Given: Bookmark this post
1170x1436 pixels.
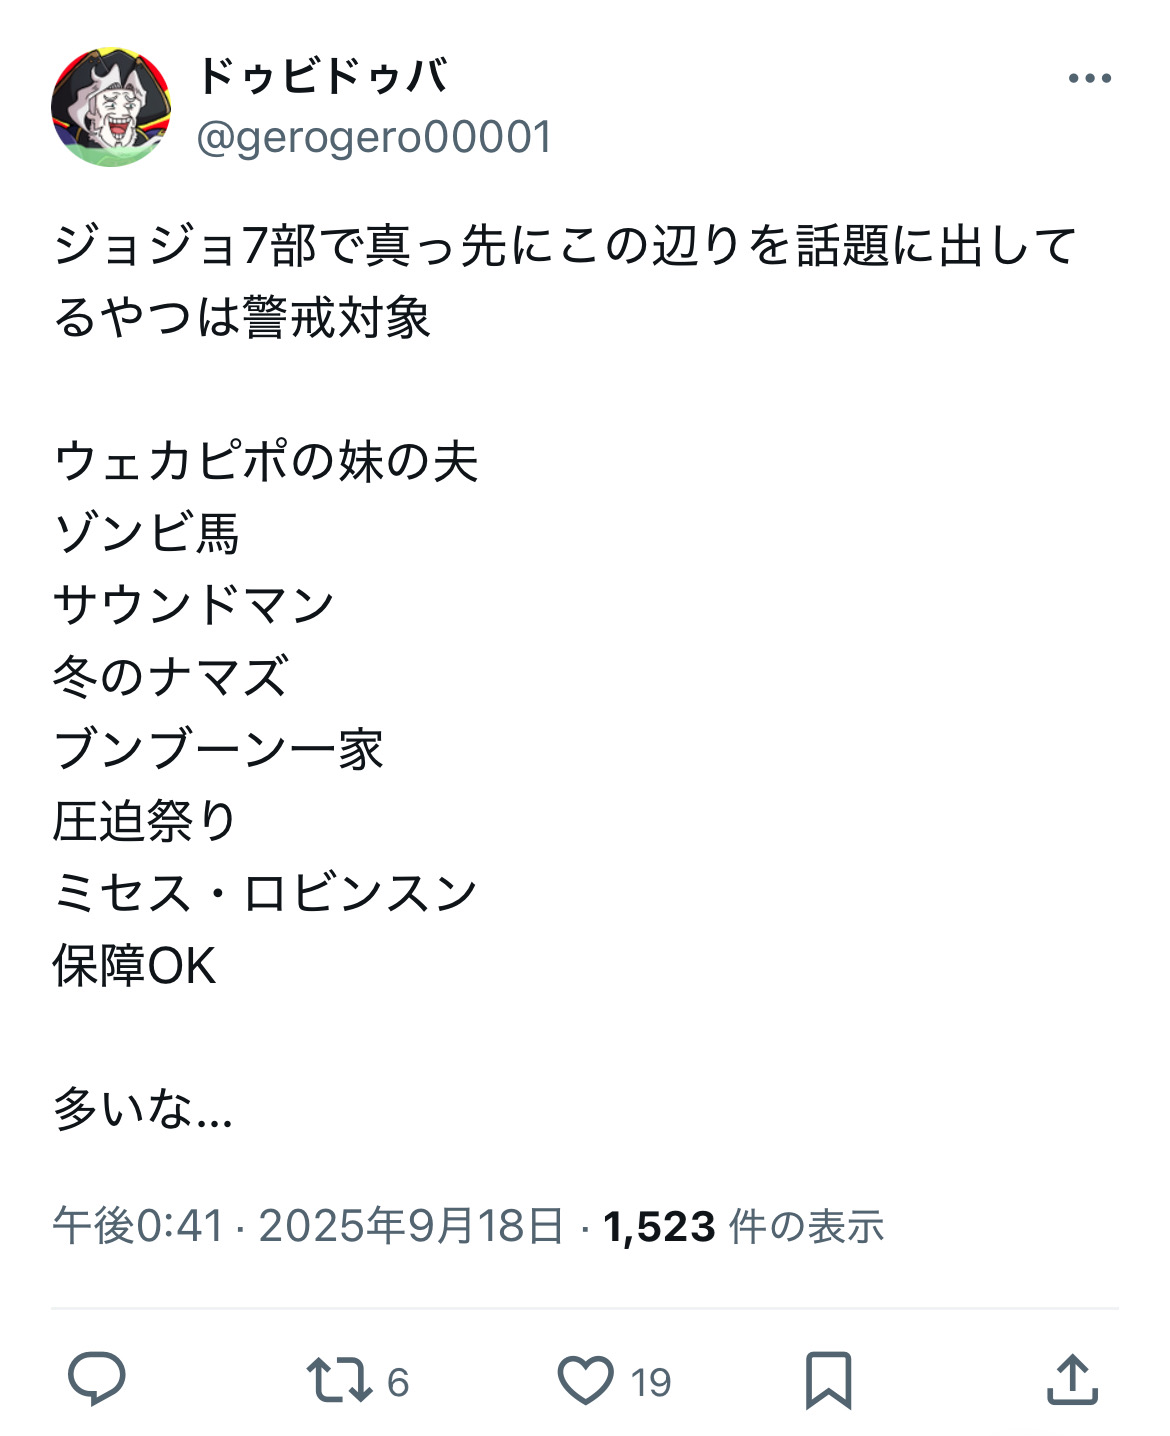Looking at the screenshot, I should (x=828, y=1380).
